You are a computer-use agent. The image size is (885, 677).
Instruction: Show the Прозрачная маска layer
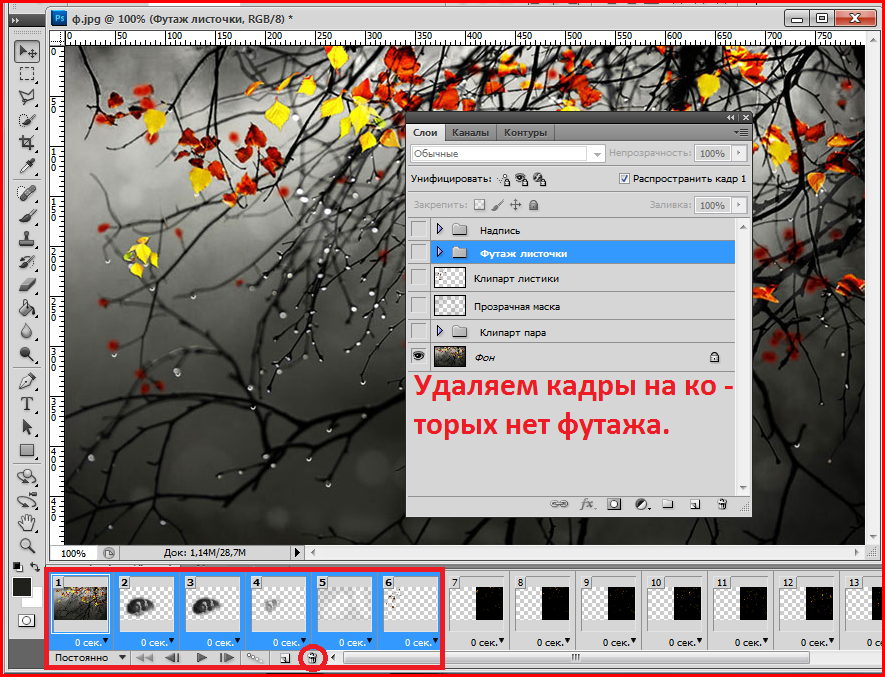pyautogui.click(x=419, y=306)
